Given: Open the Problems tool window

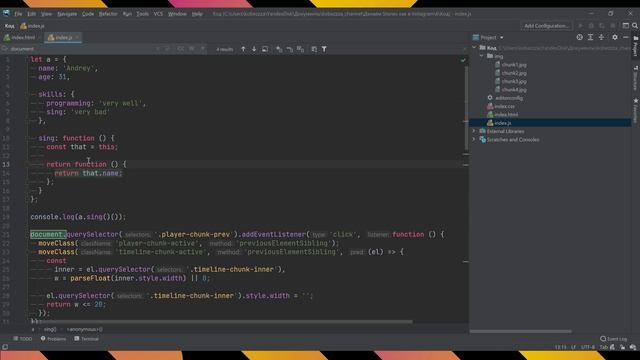Looking at the screenshot, I should click(x=53, y=339).
